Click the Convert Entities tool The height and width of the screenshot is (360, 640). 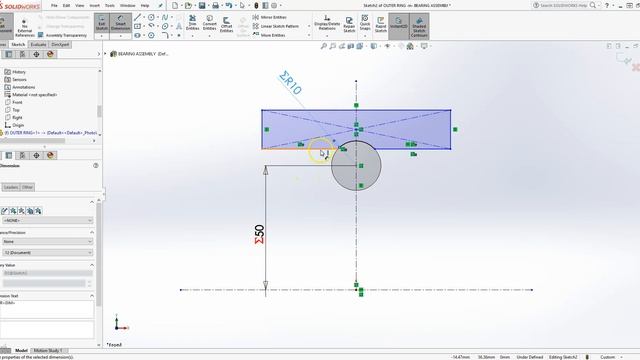pyautogui.click(x=209, y=22)
